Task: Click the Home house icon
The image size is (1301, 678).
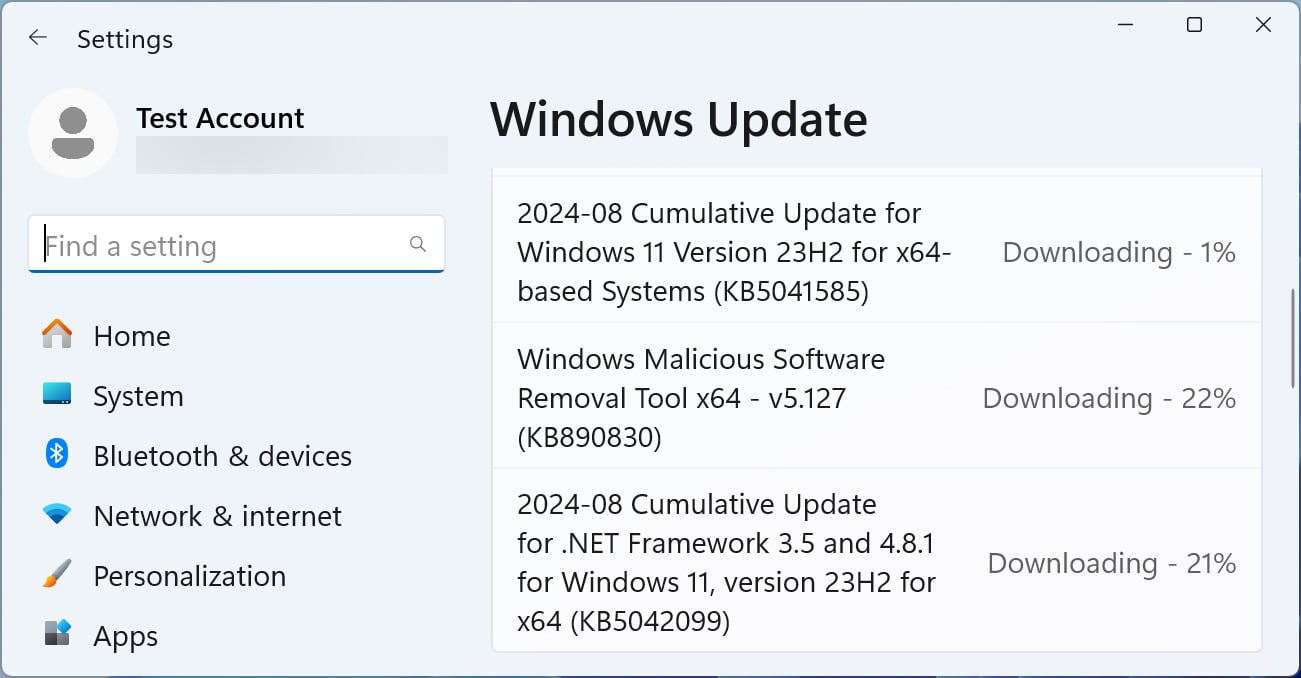Action: pyautogui.click(x=57, y=334)
